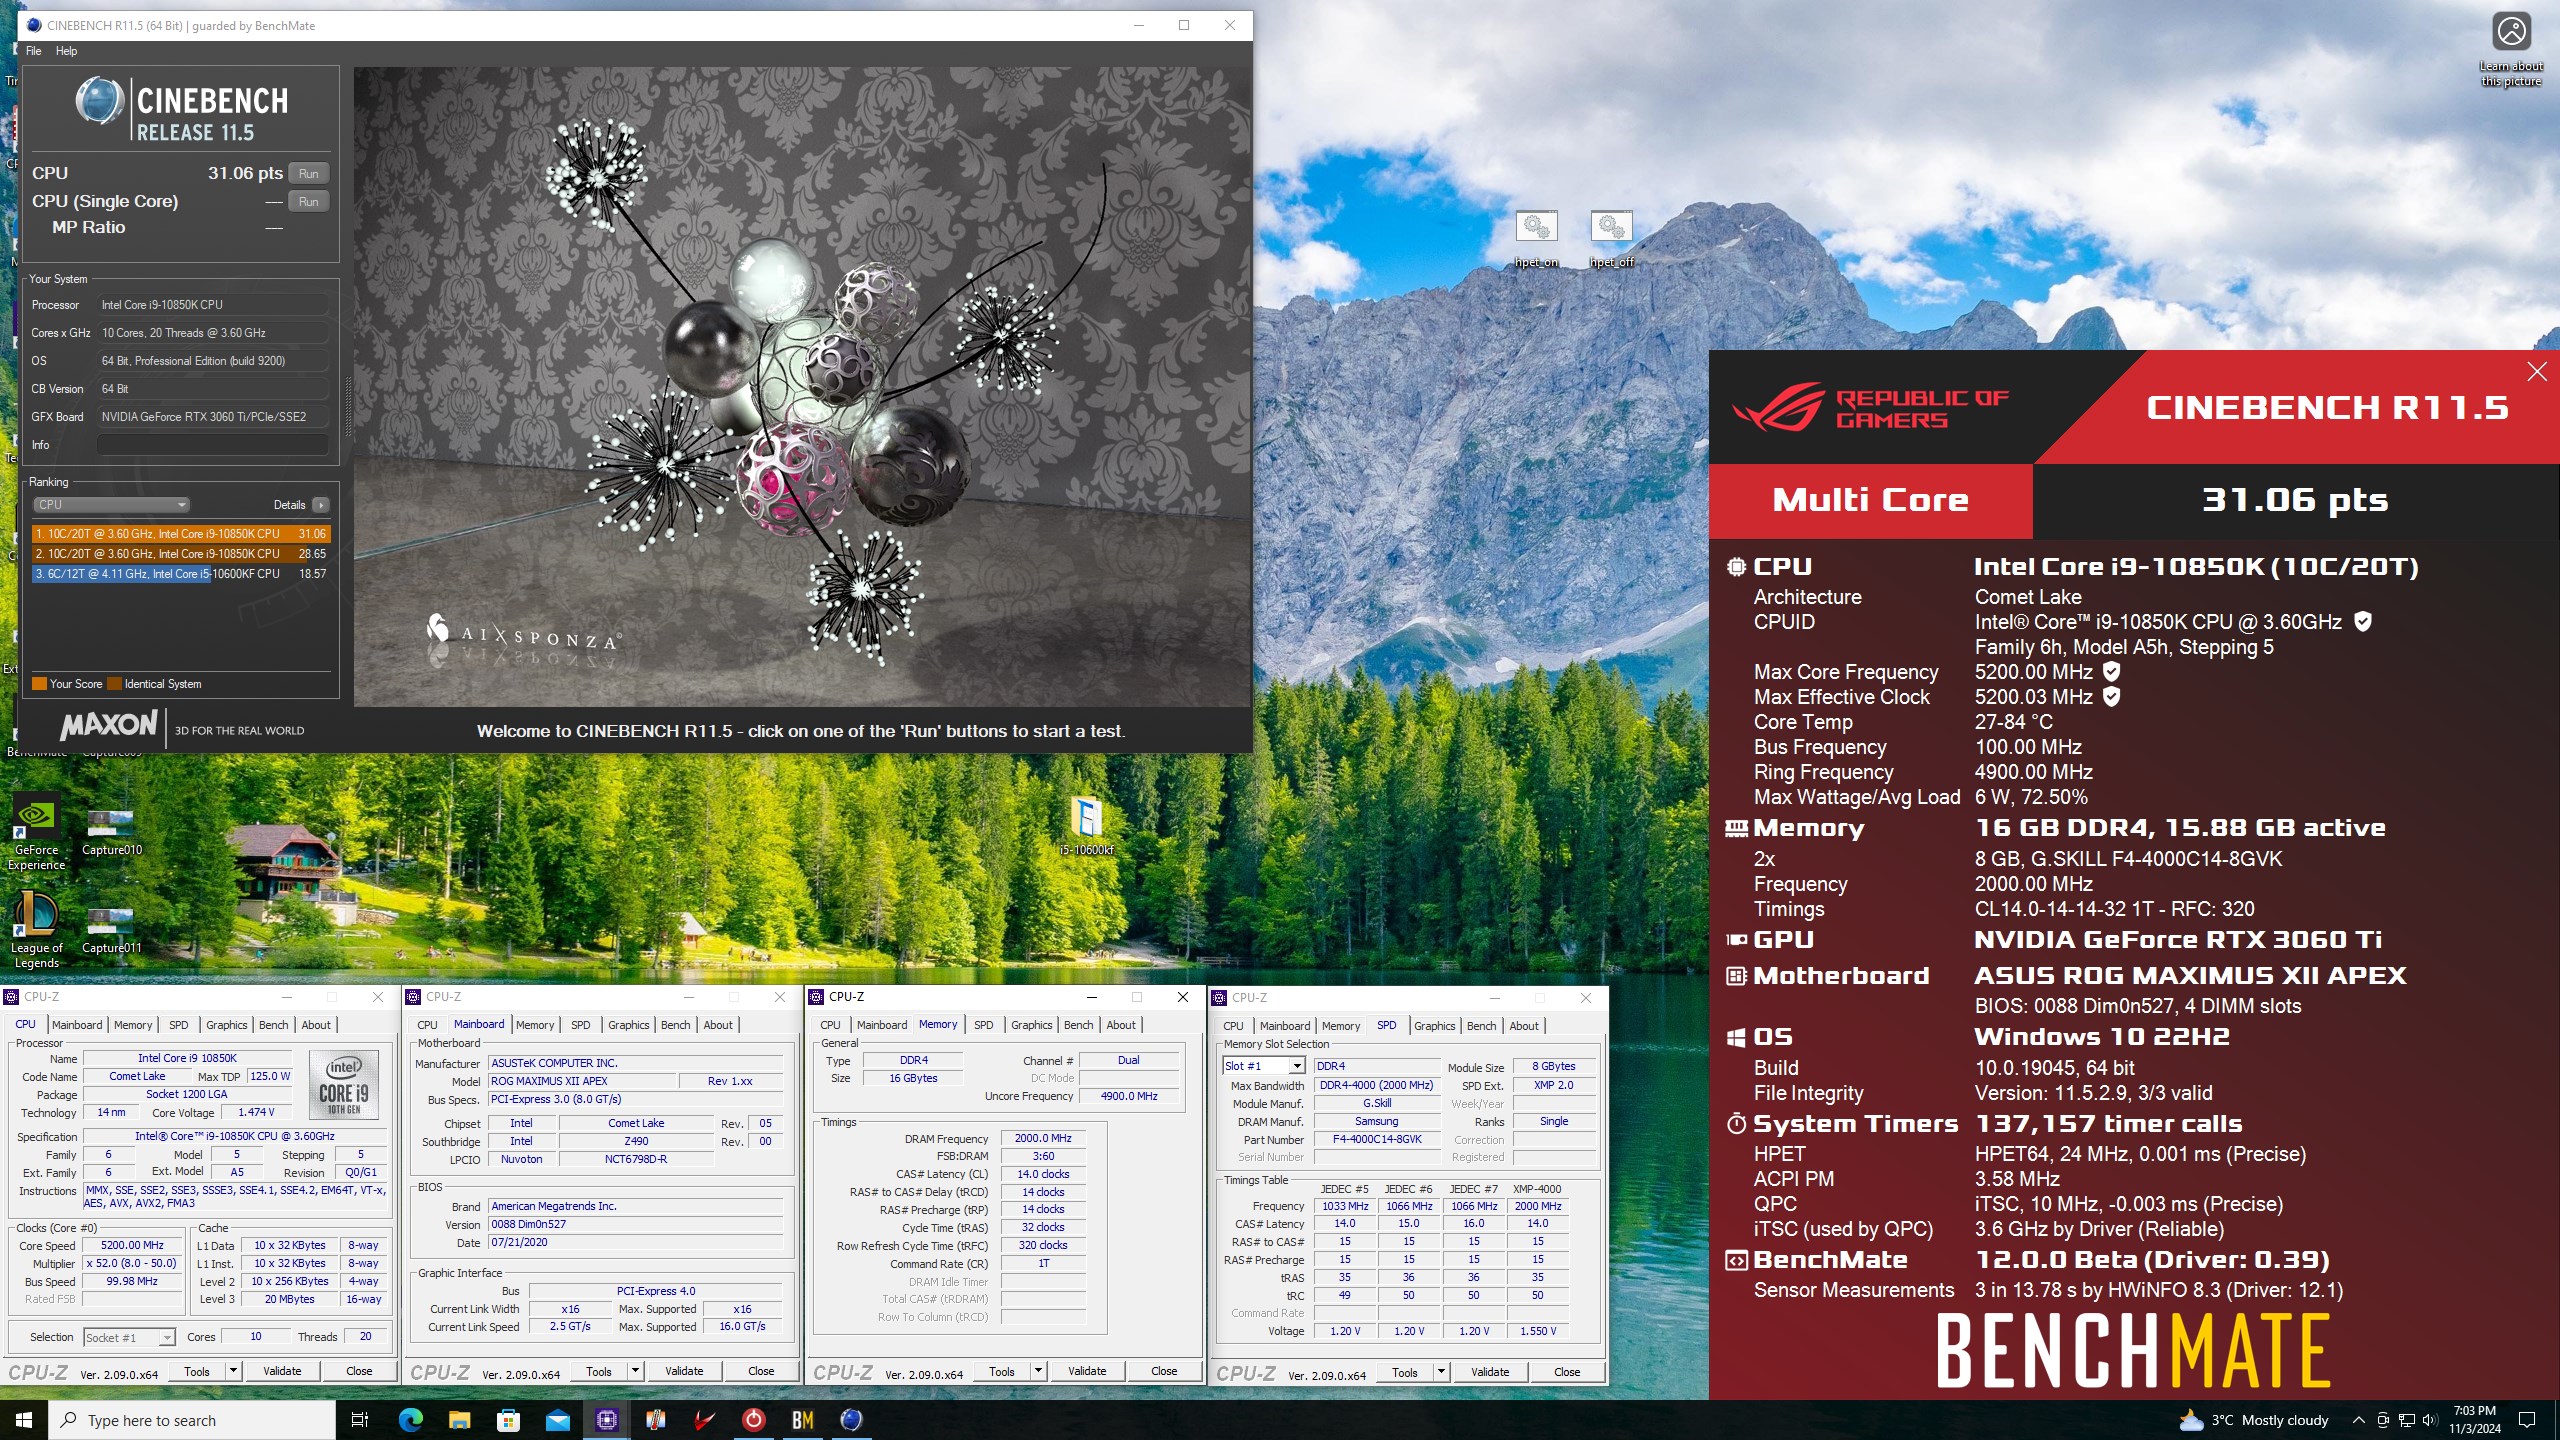Switch to About tab in SPD CPU-Z window
This screenshot has width=2560, height=1440.
1524,1026
